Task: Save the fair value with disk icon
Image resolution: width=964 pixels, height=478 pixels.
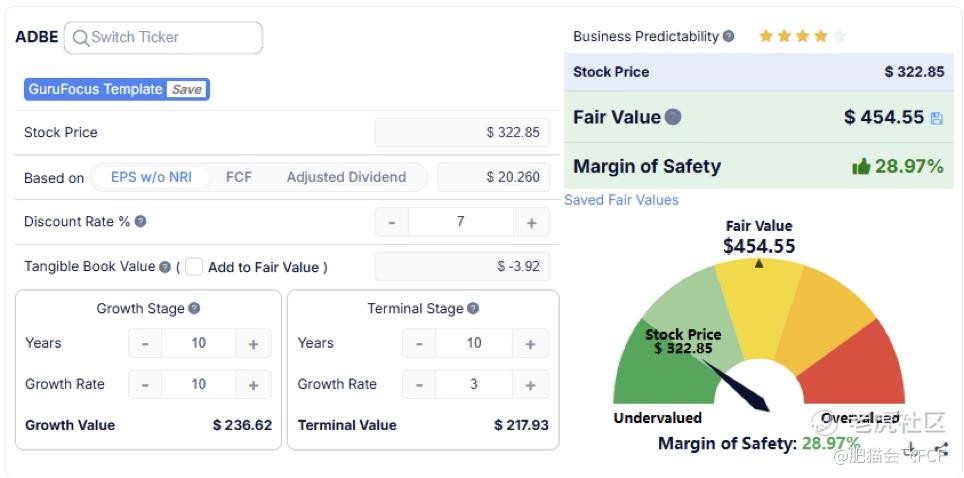Action: coord(937,118)
